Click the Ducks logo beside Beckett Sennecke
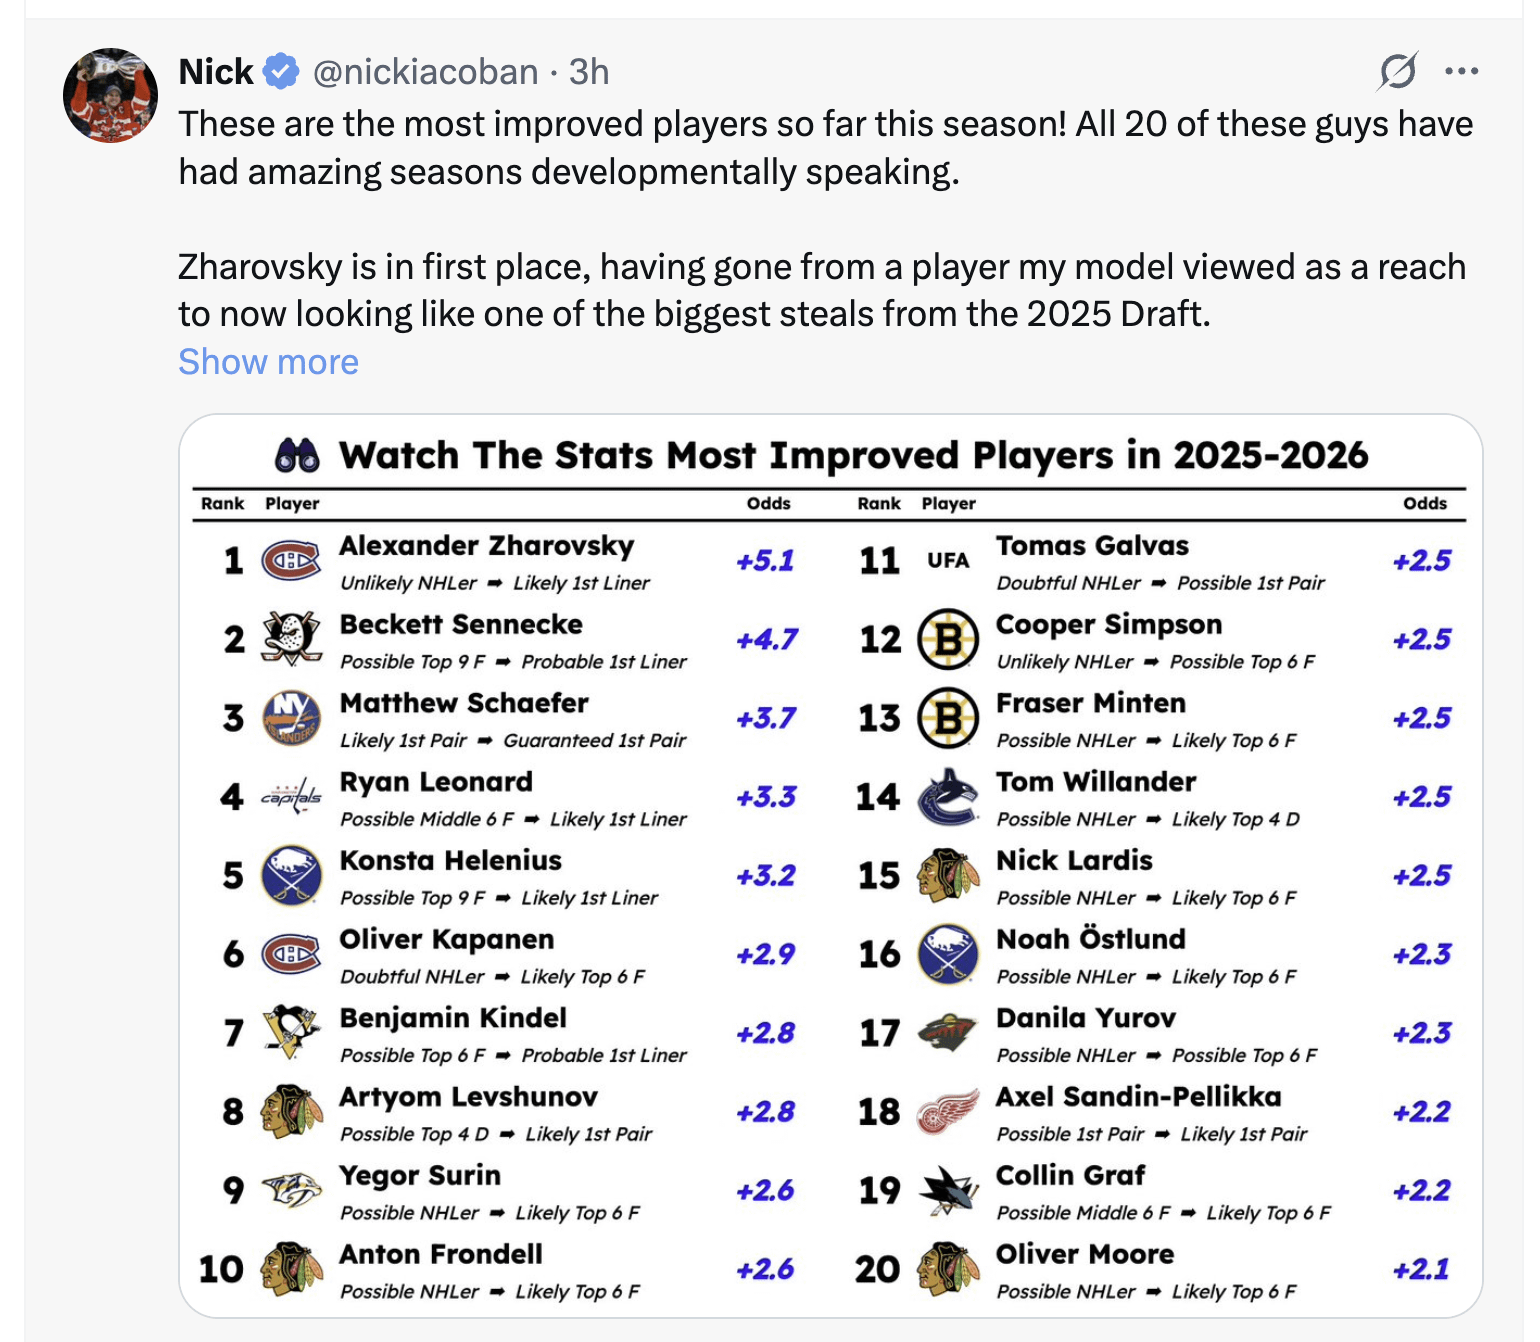1540x1342 pixels. (x=291, y=639)
